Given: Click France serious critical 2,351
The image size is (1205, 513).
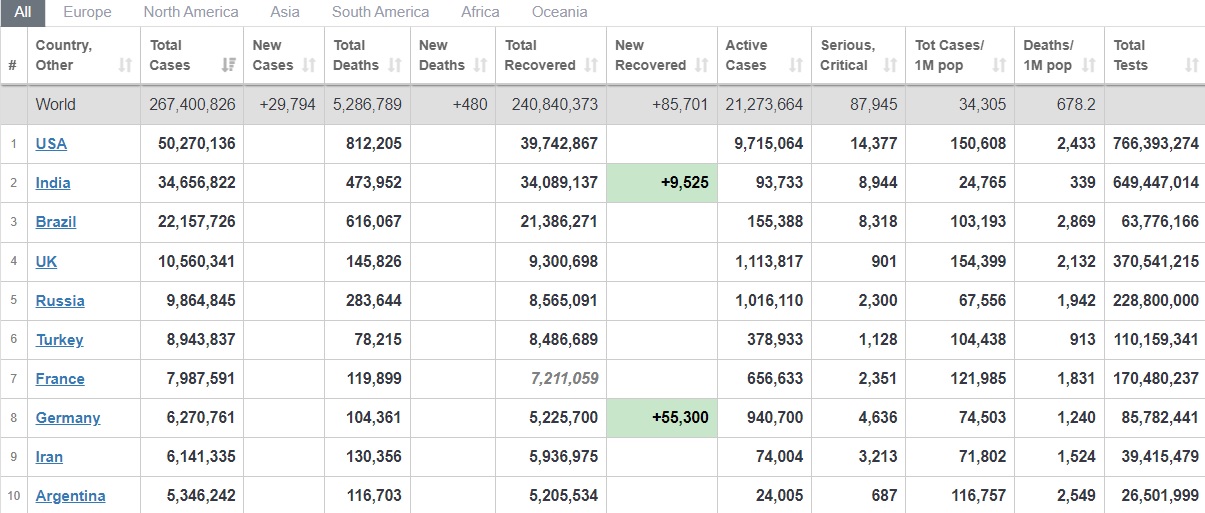Looking at the screenshot, I should coord(877,378).
